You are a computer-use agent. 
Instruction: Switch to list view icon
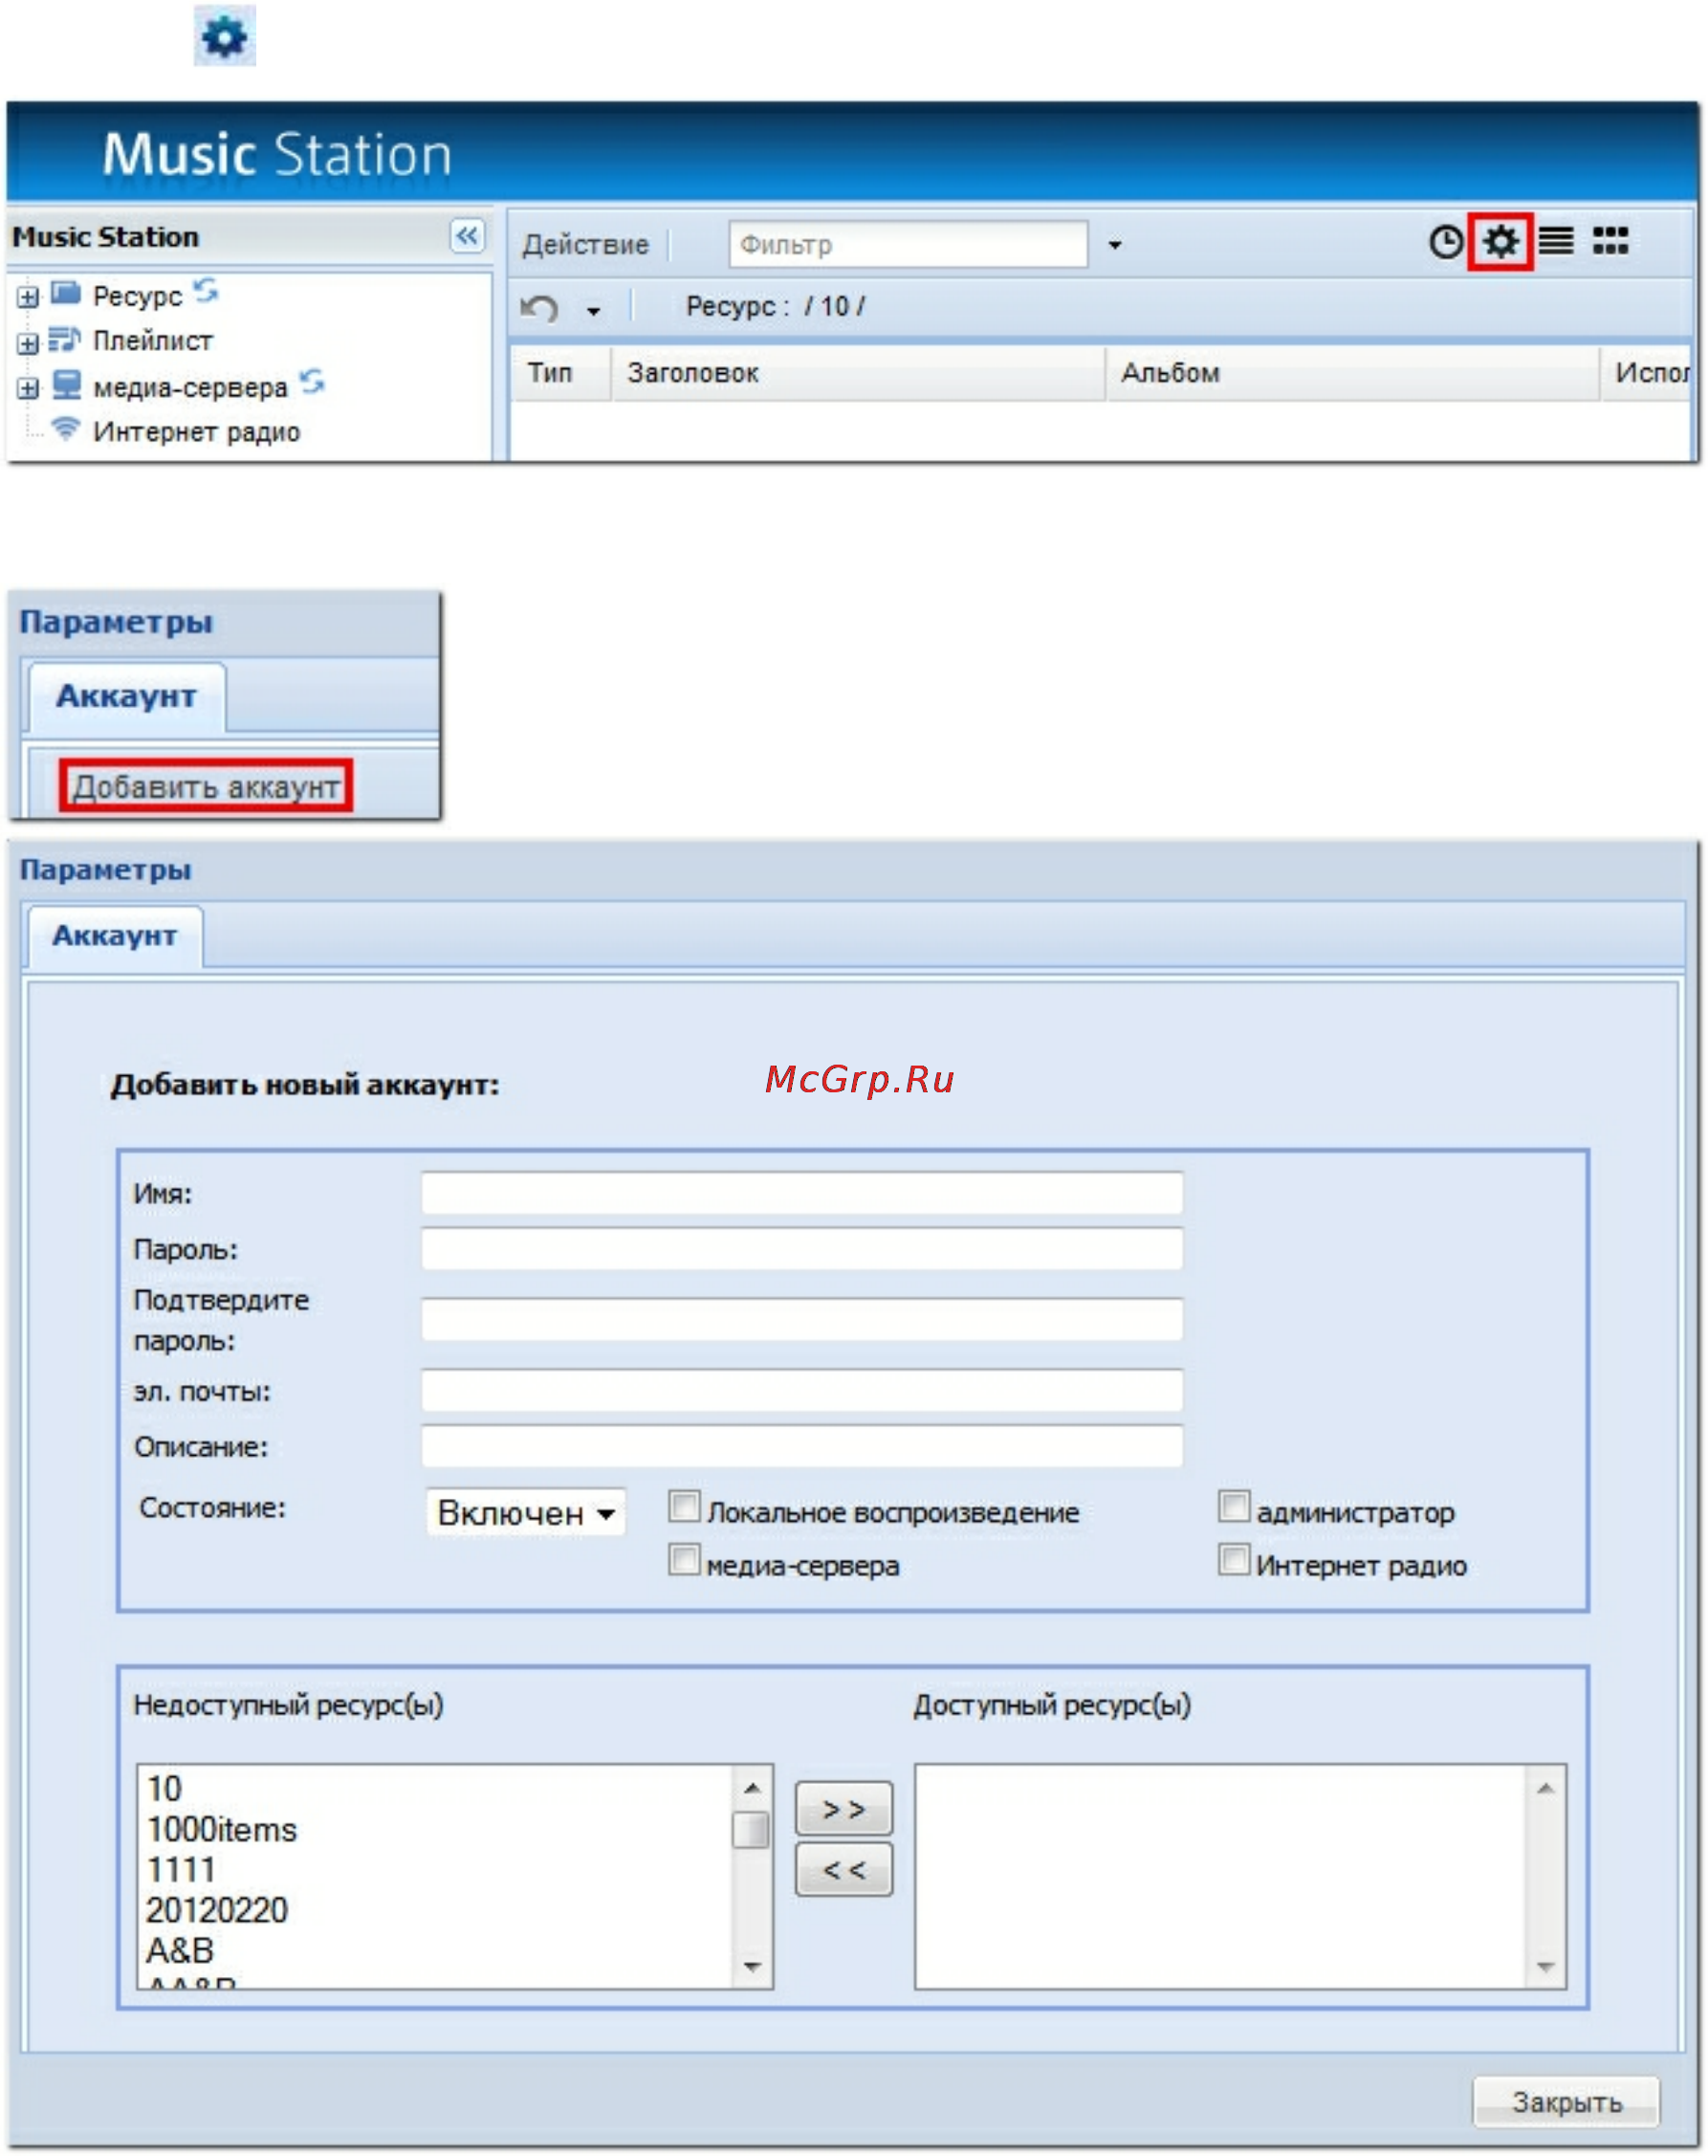(x=1555, y=241)
